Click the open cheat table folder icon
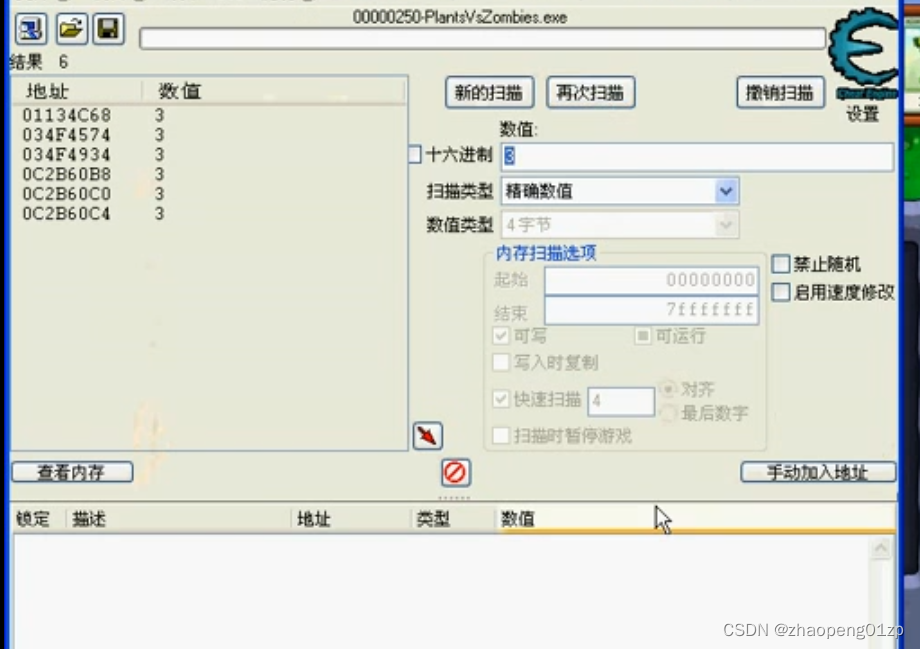This screenshot has height=649, width=920. click(69, 28)
